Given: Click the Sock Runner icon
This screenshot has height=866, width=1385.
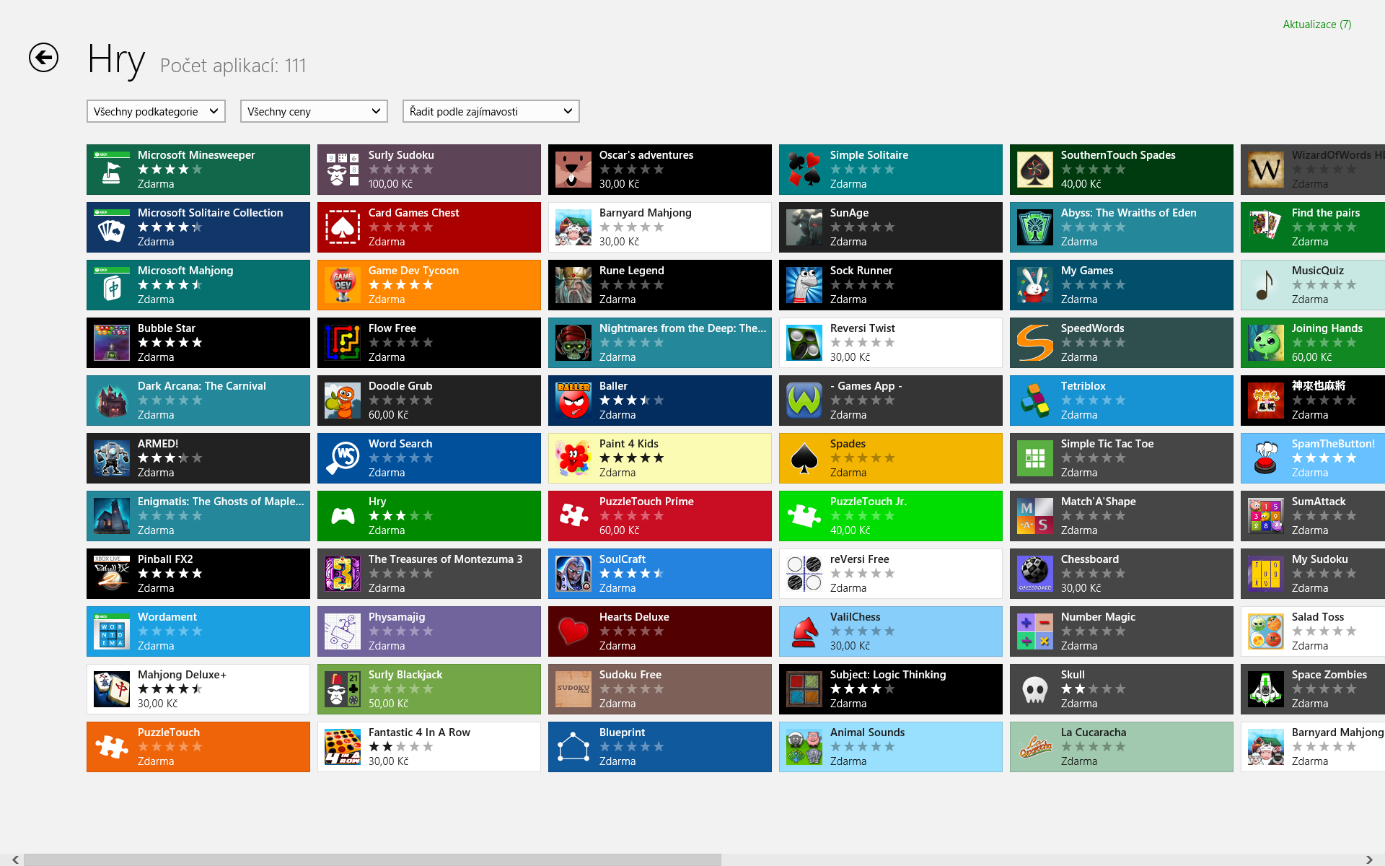Looking at the screenshot, I should (805, 285).
